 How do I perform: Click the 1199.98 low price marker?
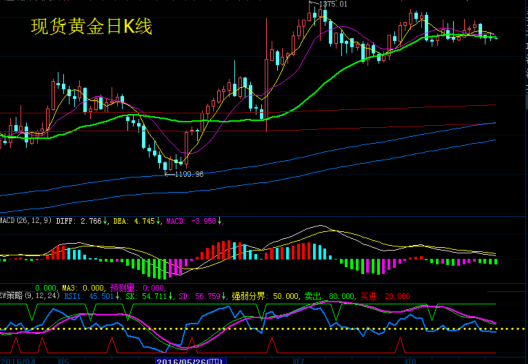(x=185, y=174)
